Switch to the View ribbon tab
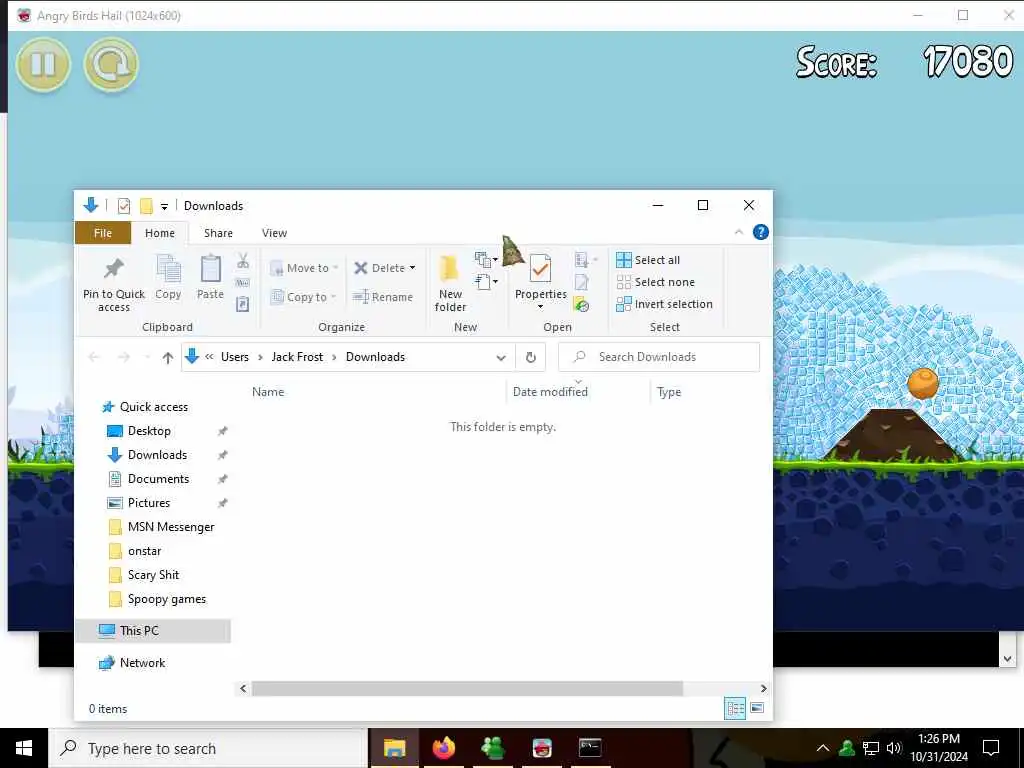1024x768 pixels. coord(274,233)
